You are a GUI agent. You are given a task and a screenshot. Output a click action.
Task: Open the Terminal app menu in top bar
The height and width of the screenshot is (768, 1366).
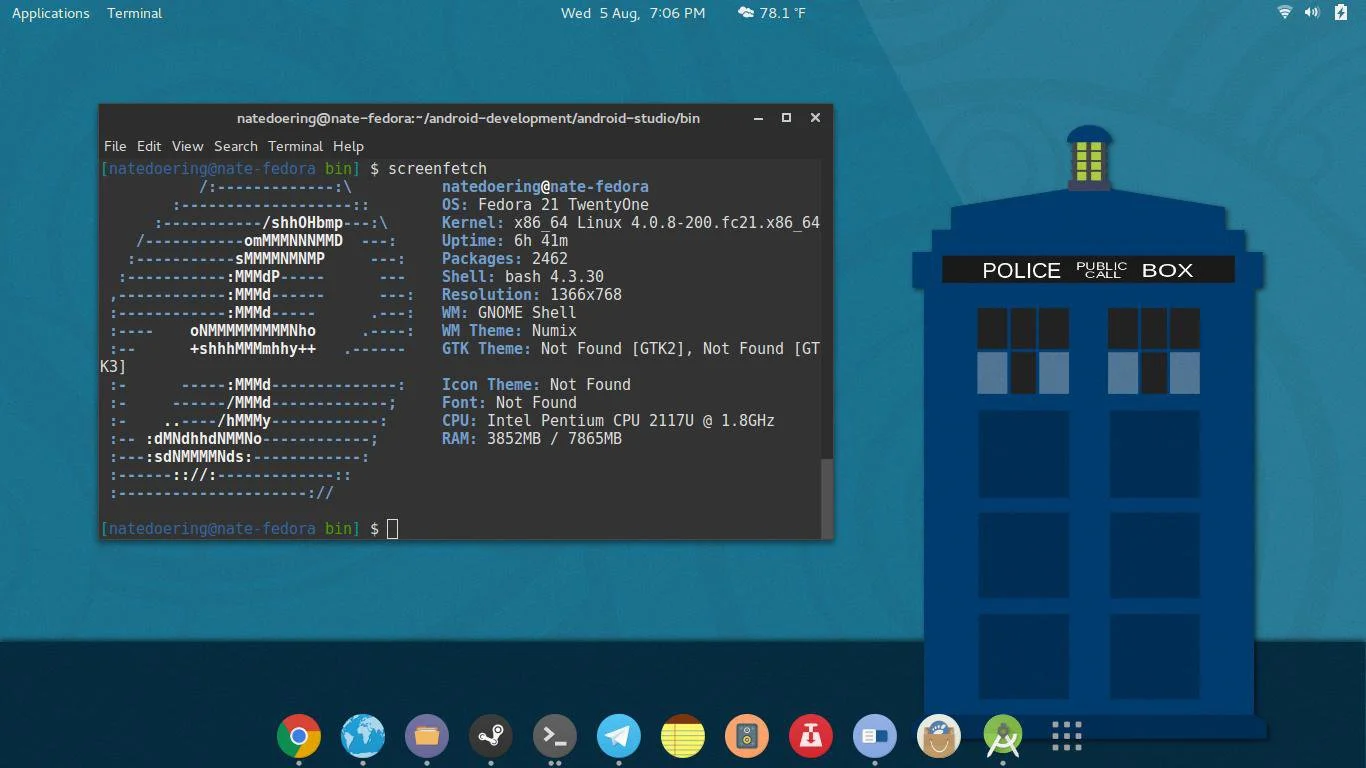(135, 13)
